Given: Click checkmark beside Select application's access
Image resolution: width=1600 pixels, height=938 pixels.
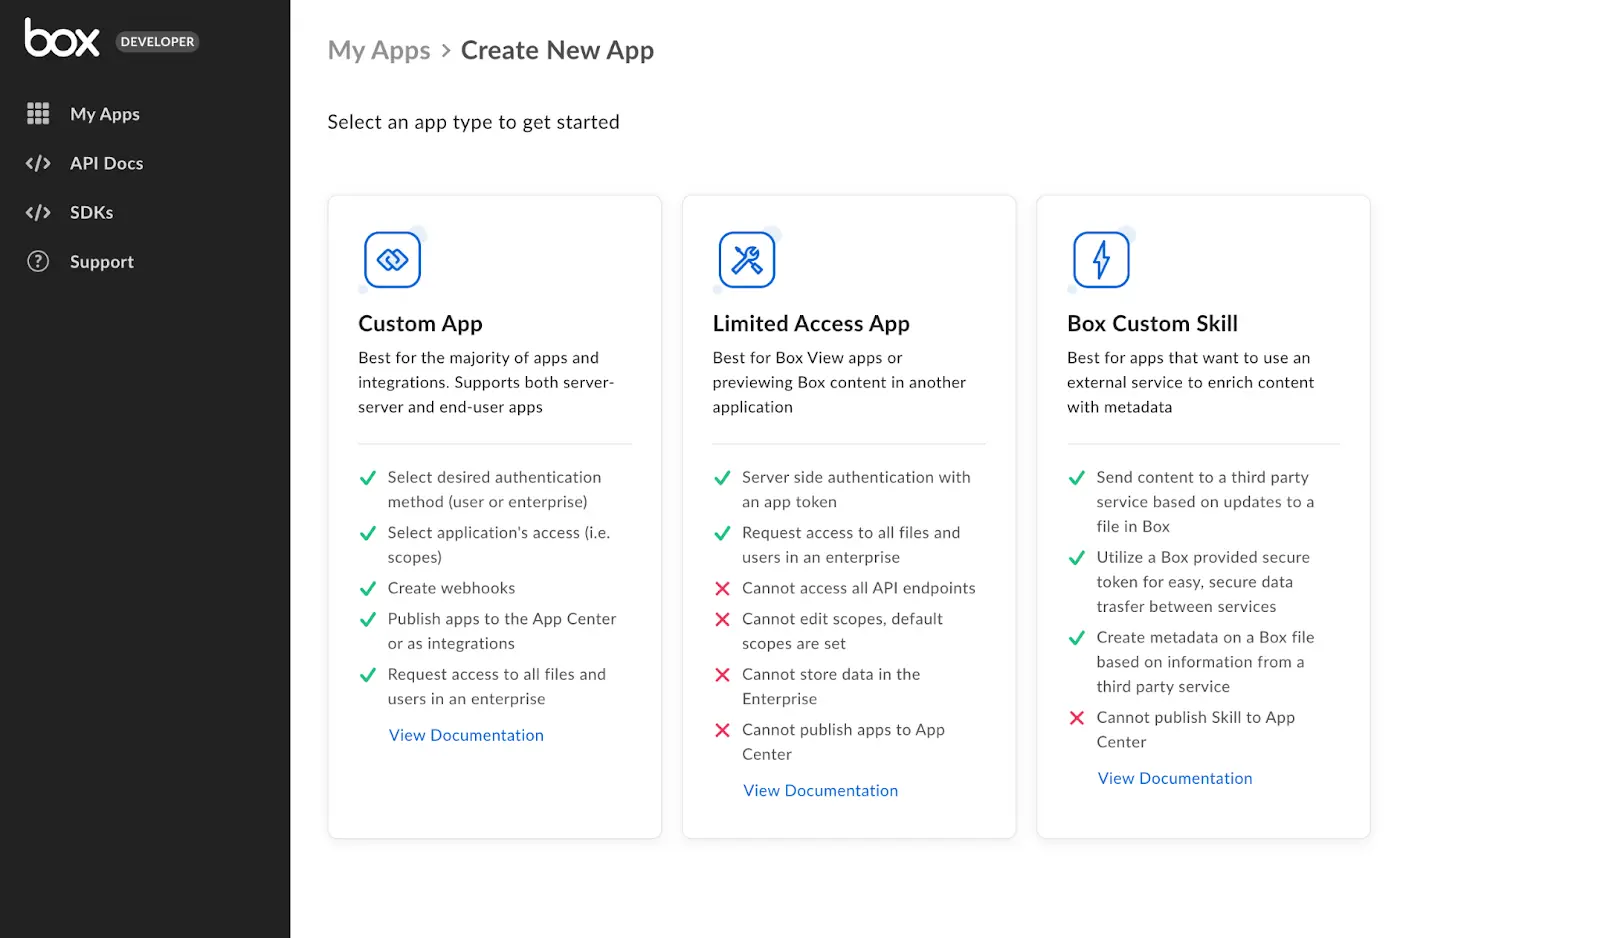Looking at the screenshot, I should click(x=368, y=533).
